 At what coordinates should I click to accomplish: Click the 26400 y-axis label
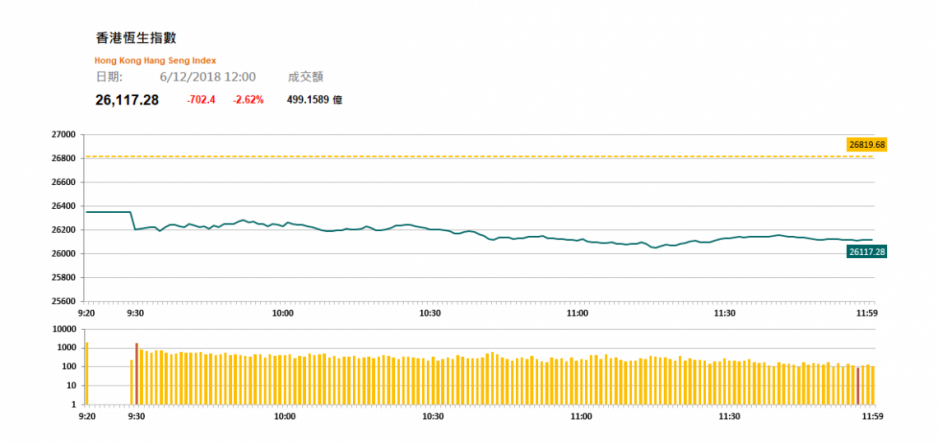click(65, 206)
